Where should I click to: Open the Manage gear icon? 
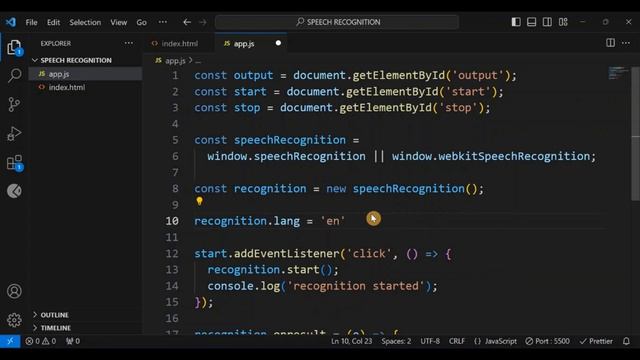pos(14,320)
